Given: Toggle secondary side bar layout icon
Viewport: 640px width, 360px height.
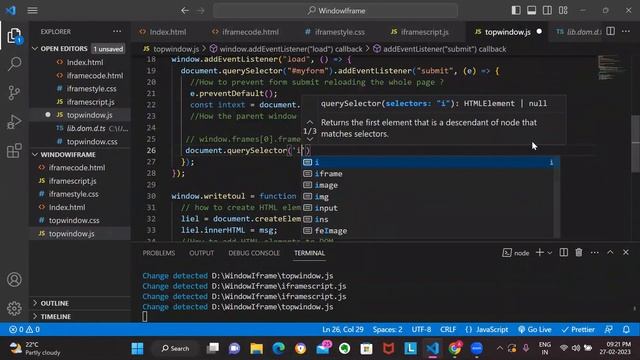Looking at the screenshot, I should 547,10.
